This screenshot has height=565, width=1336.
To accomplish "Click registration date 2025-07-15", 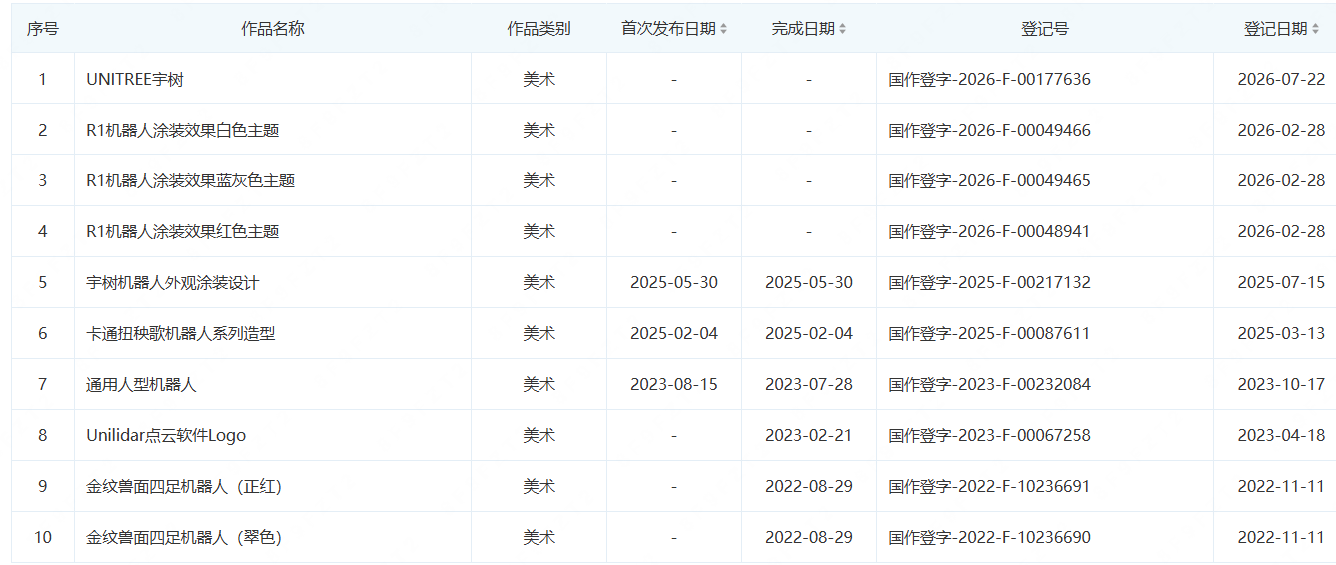I will pos(1281,282).
